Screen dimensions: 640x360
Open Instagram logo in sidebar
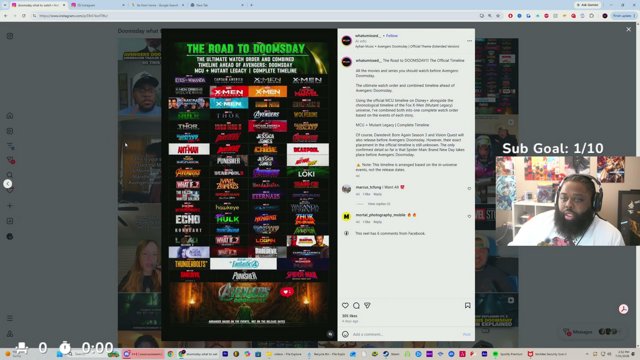tap(10, 36)
